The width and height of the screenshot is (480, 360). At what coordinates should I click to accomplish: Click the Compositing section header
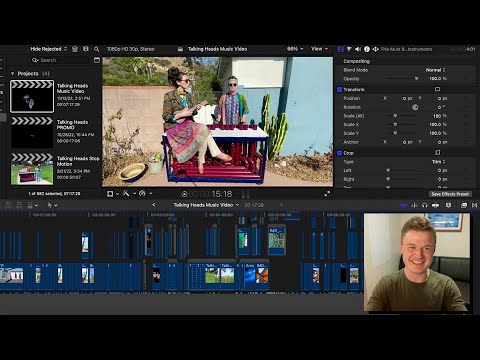pyautogui.click(x=356, y=61)
